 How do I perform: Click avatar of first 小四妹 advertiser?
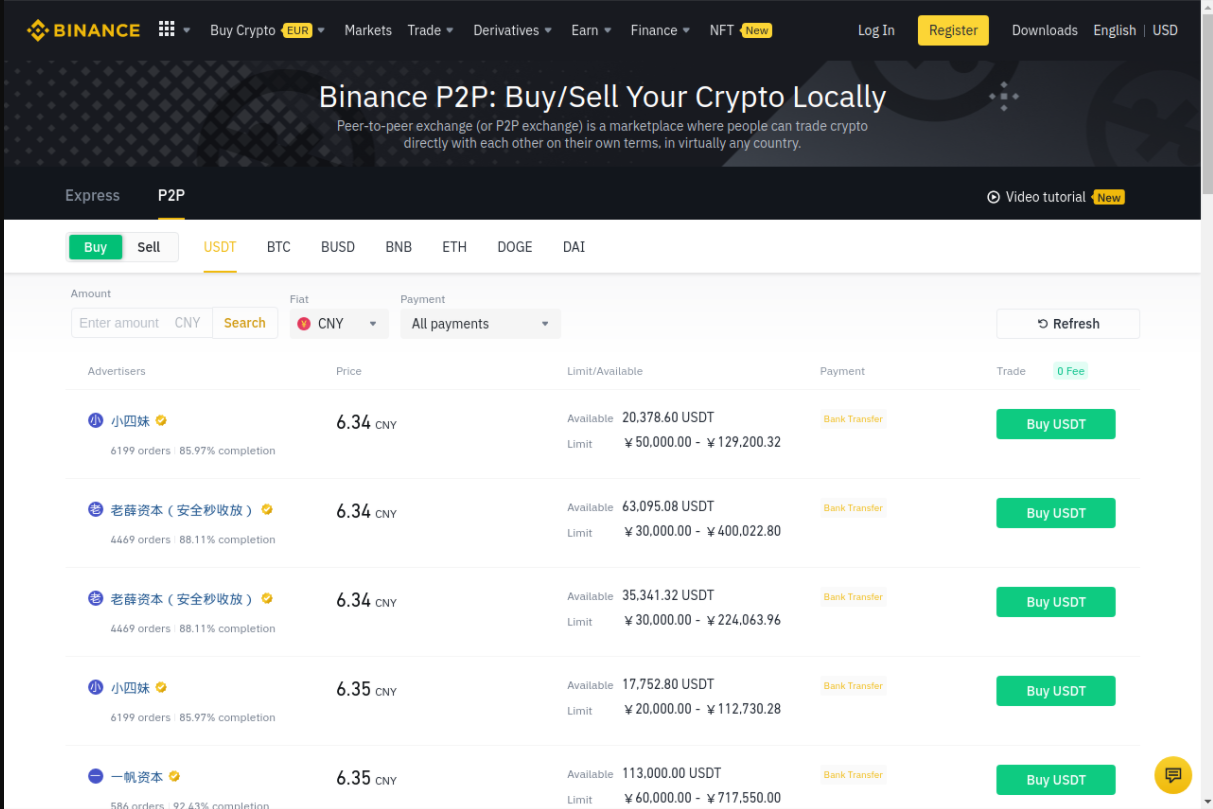[x=96, y=421]
